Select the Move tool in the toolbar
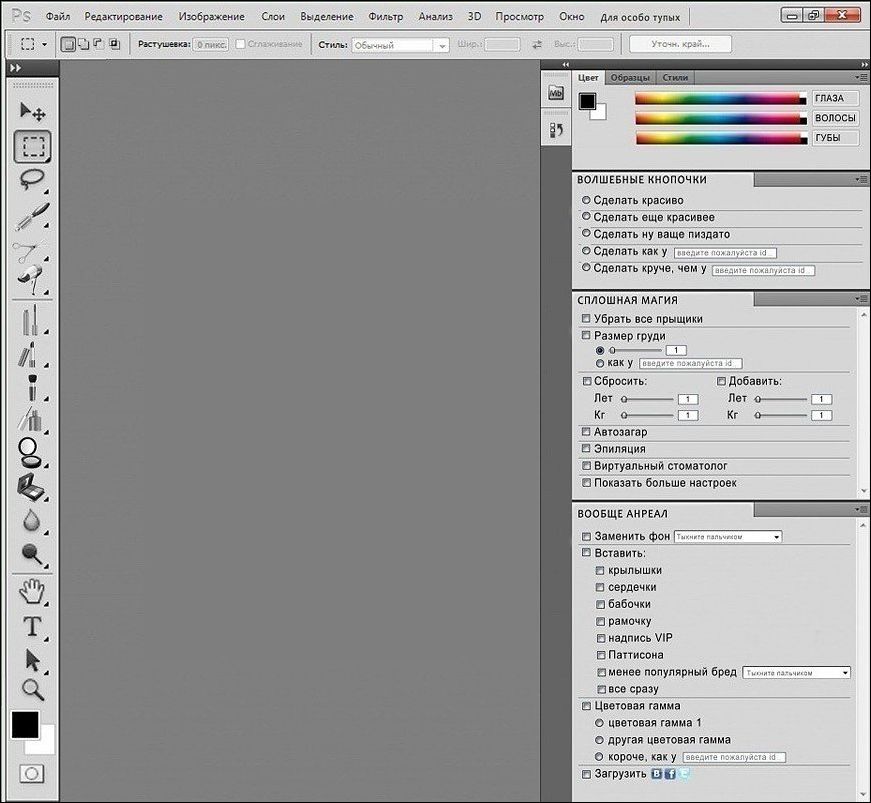Viewport: 871px width, 803px height. pos(32,112)
